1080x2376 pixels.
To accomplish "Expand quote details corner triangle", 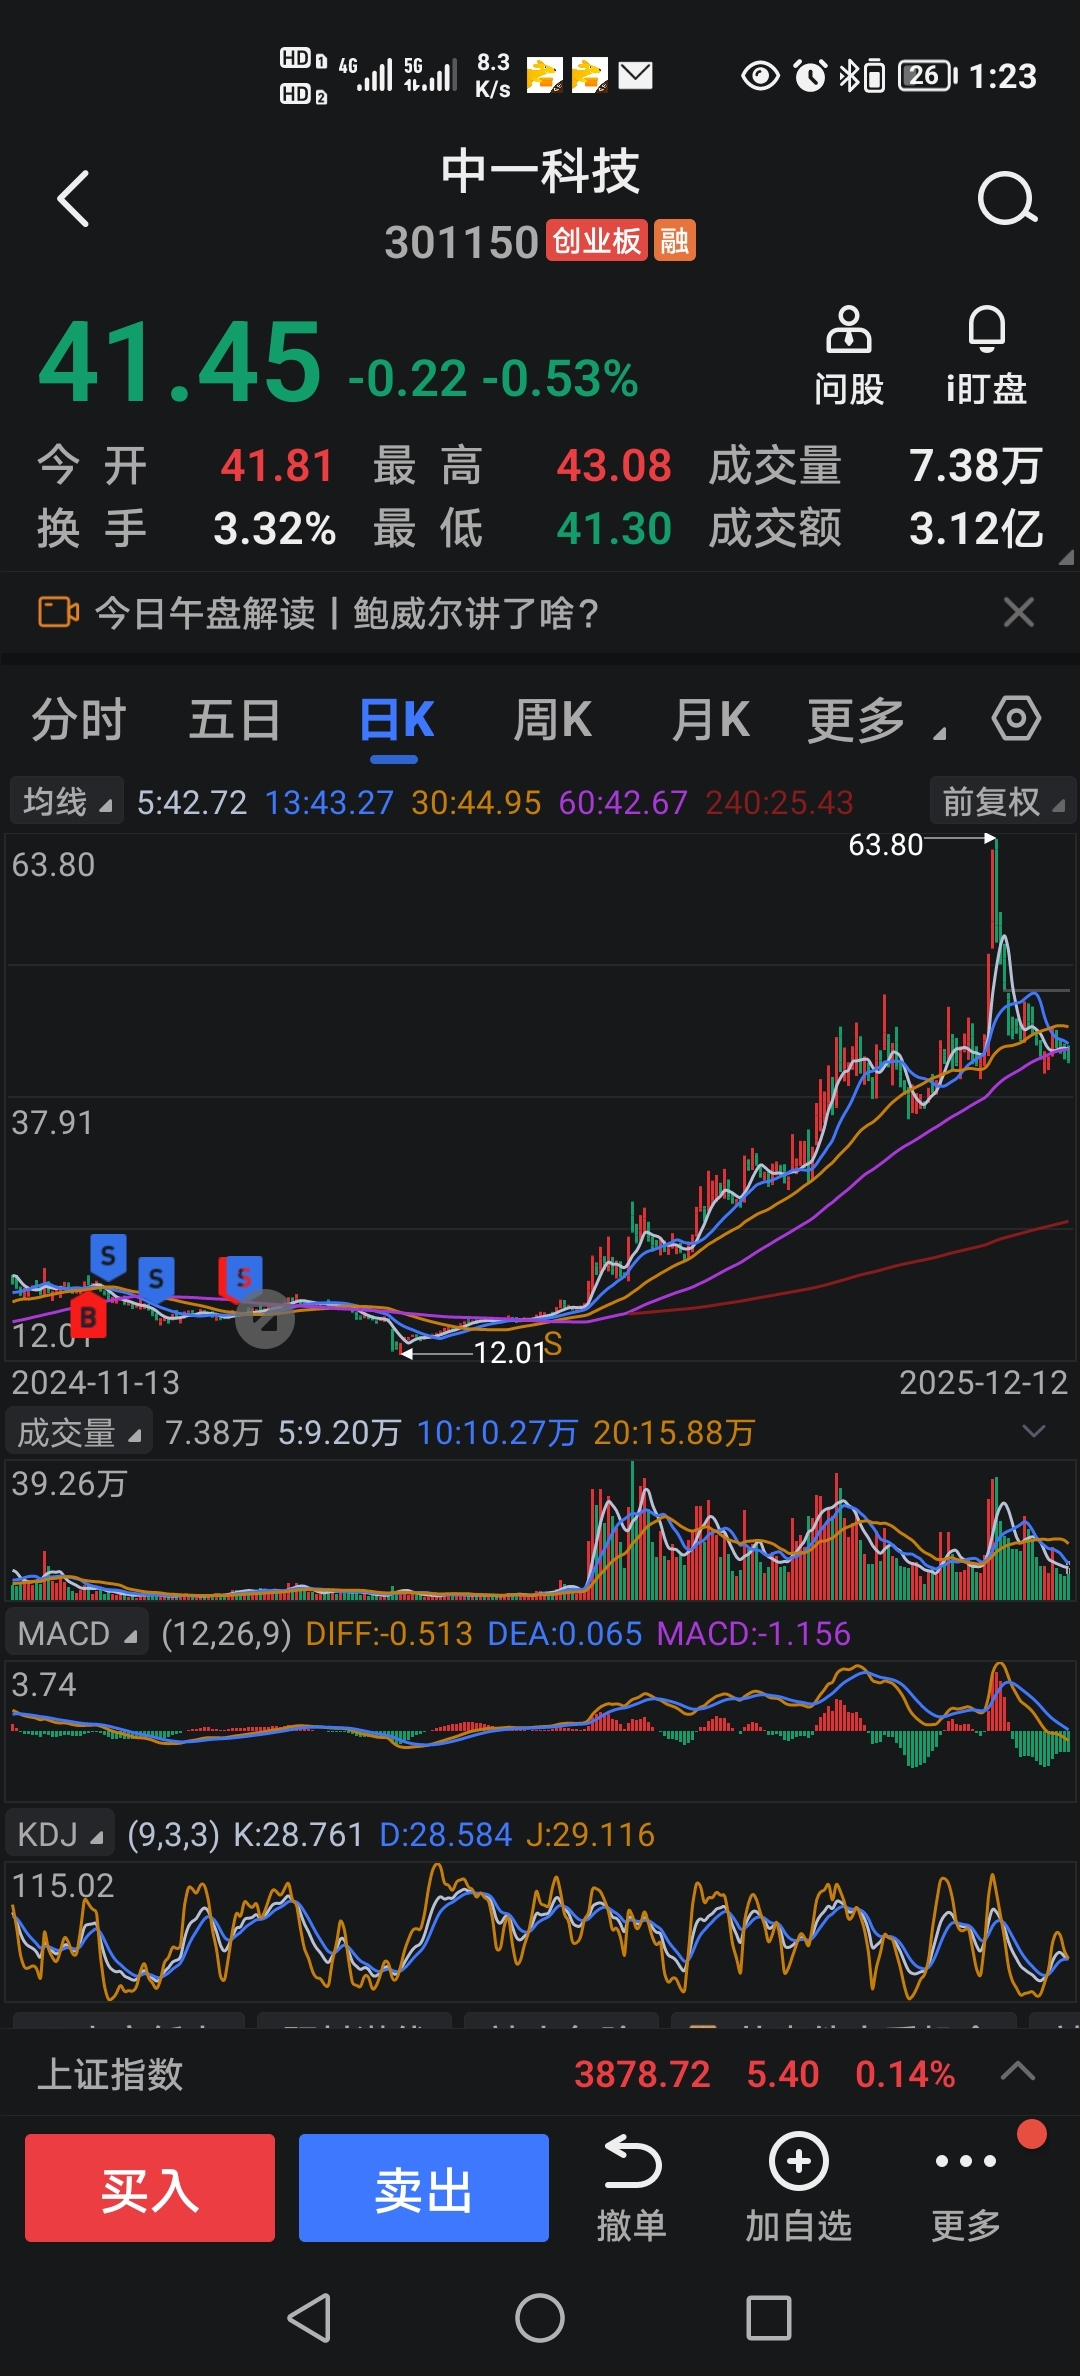I will pyautogui.click(x=1066, y=557).
